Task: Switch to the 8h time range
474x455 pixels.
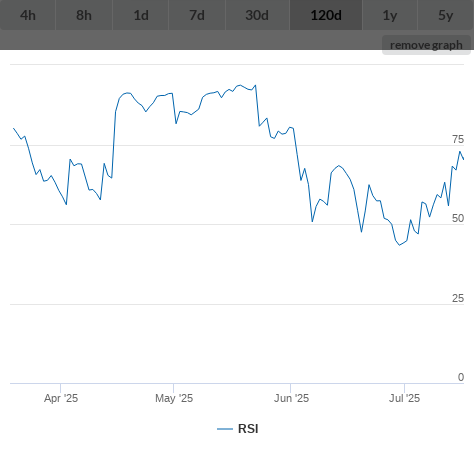Action: pyautogui.click(x=84, y=15)
